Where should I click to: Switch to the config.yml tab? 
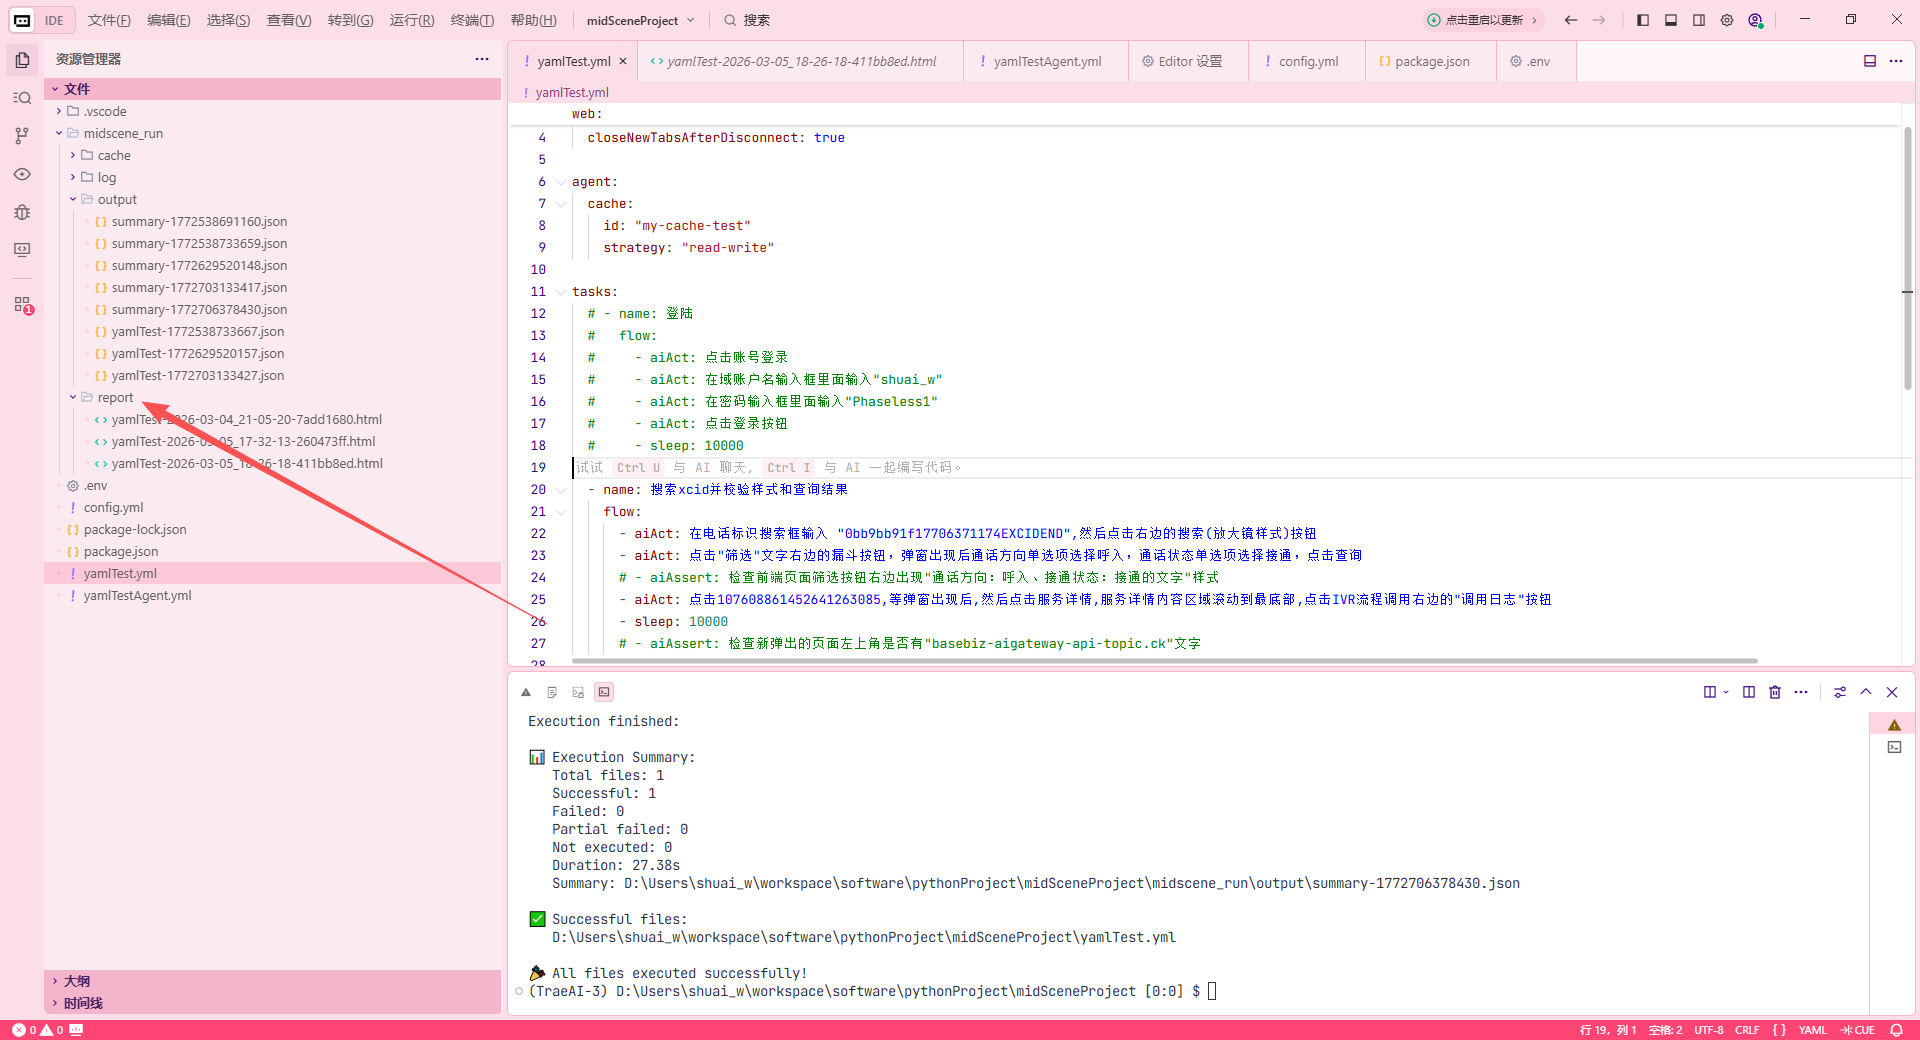[x=1308, y=61]
